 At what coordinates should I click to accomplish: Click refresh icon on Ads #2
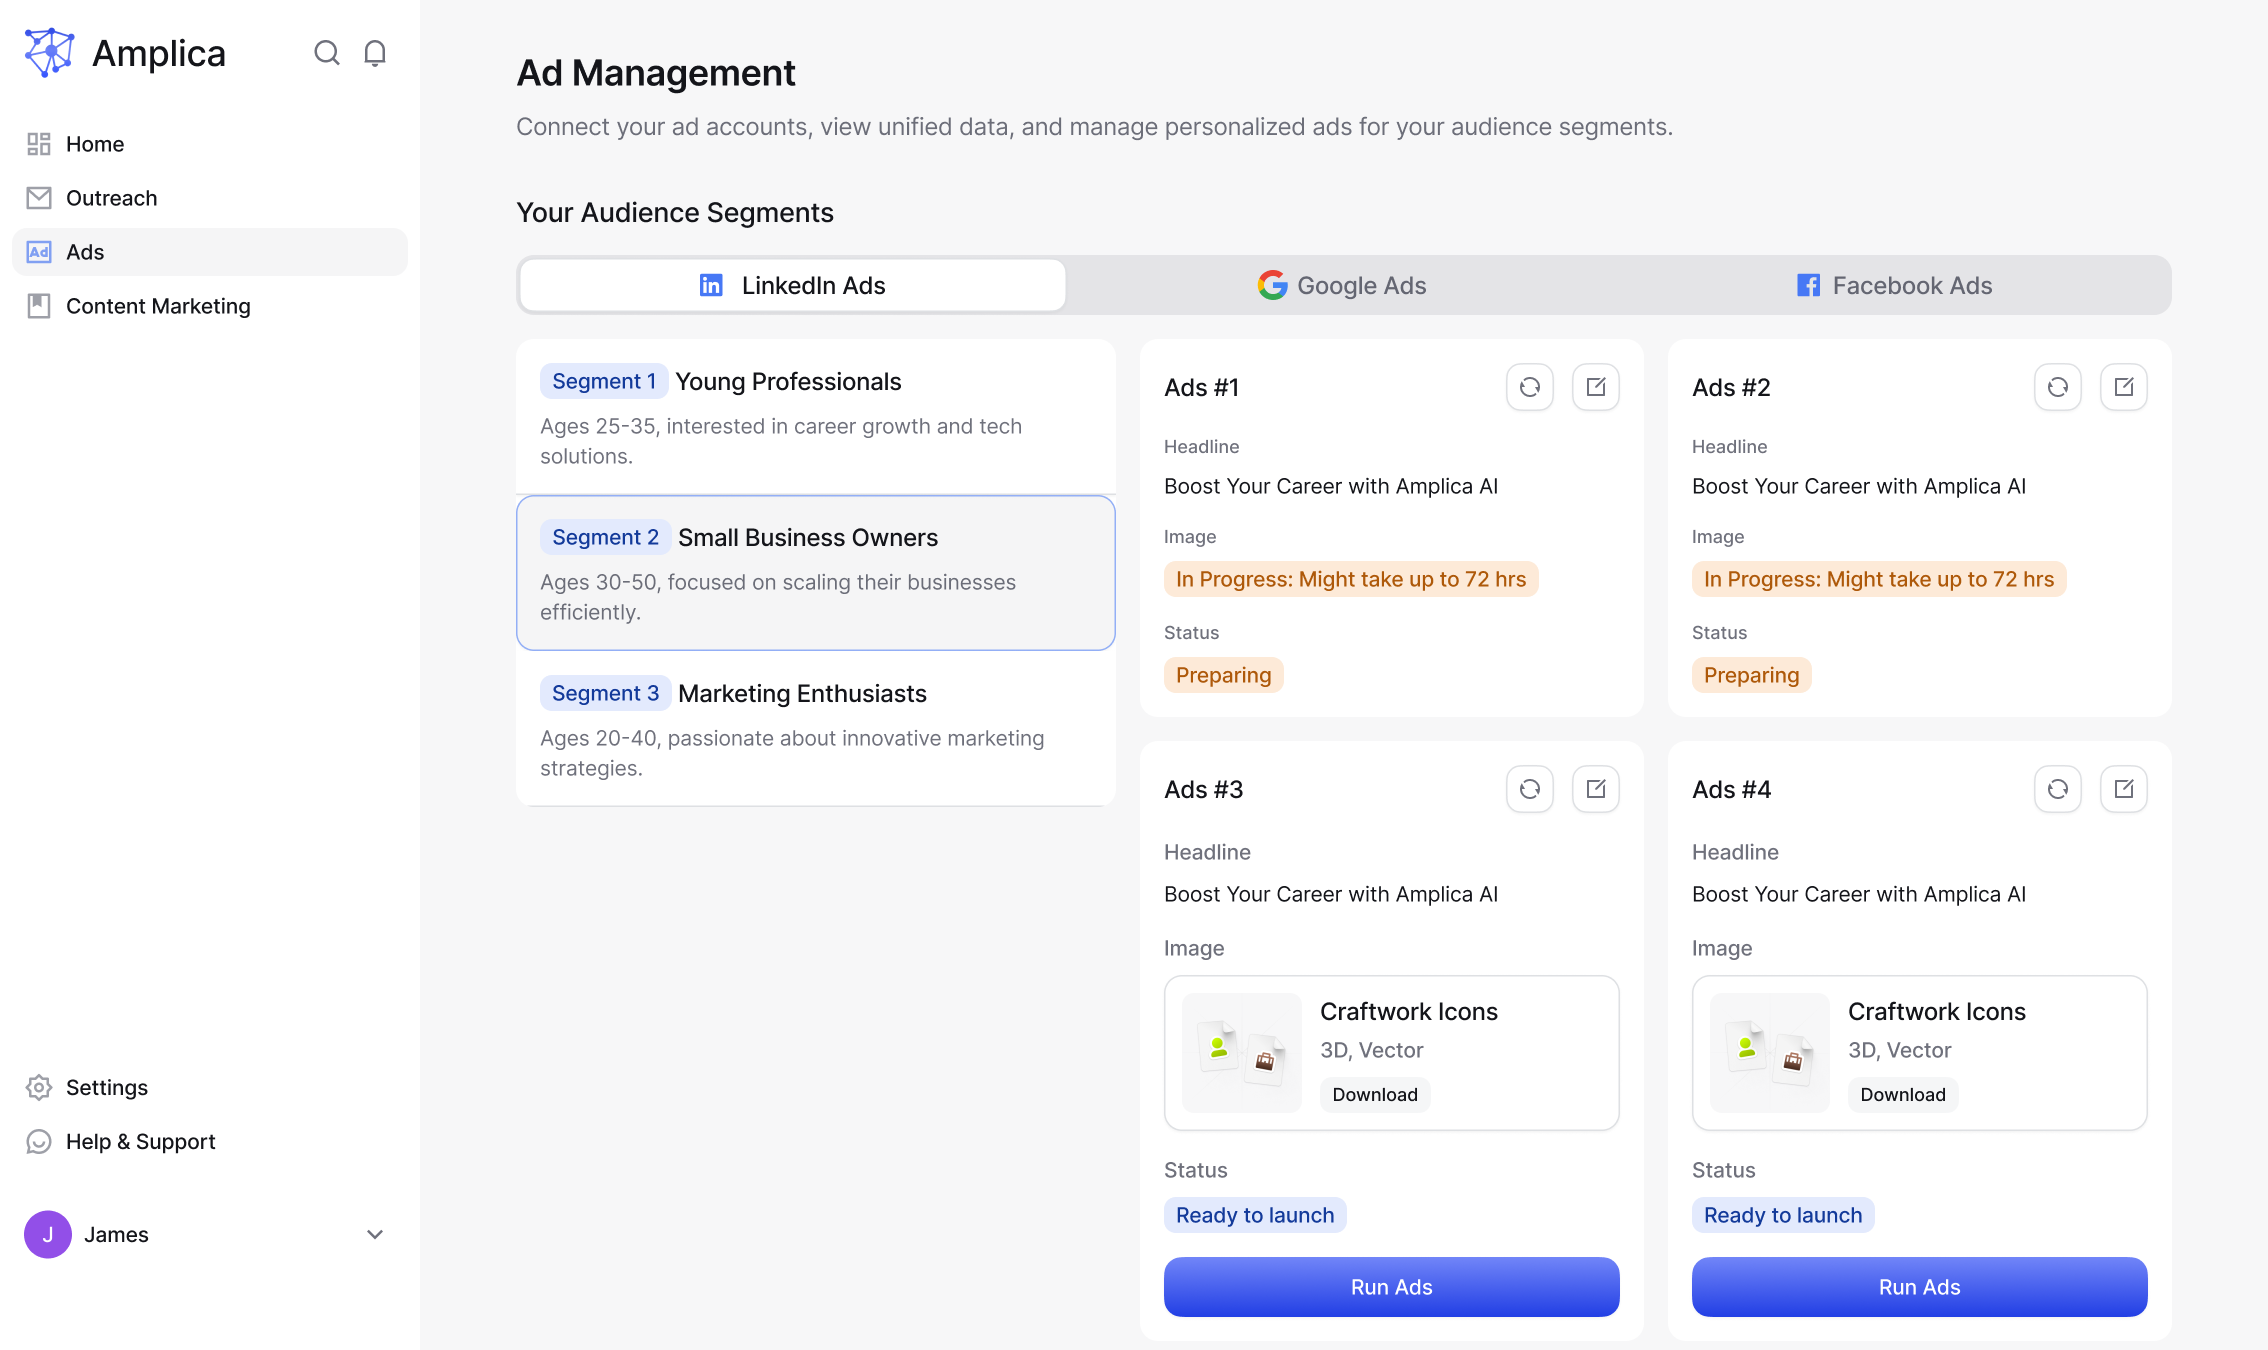pyautogui.click(x=2057, y=387)
